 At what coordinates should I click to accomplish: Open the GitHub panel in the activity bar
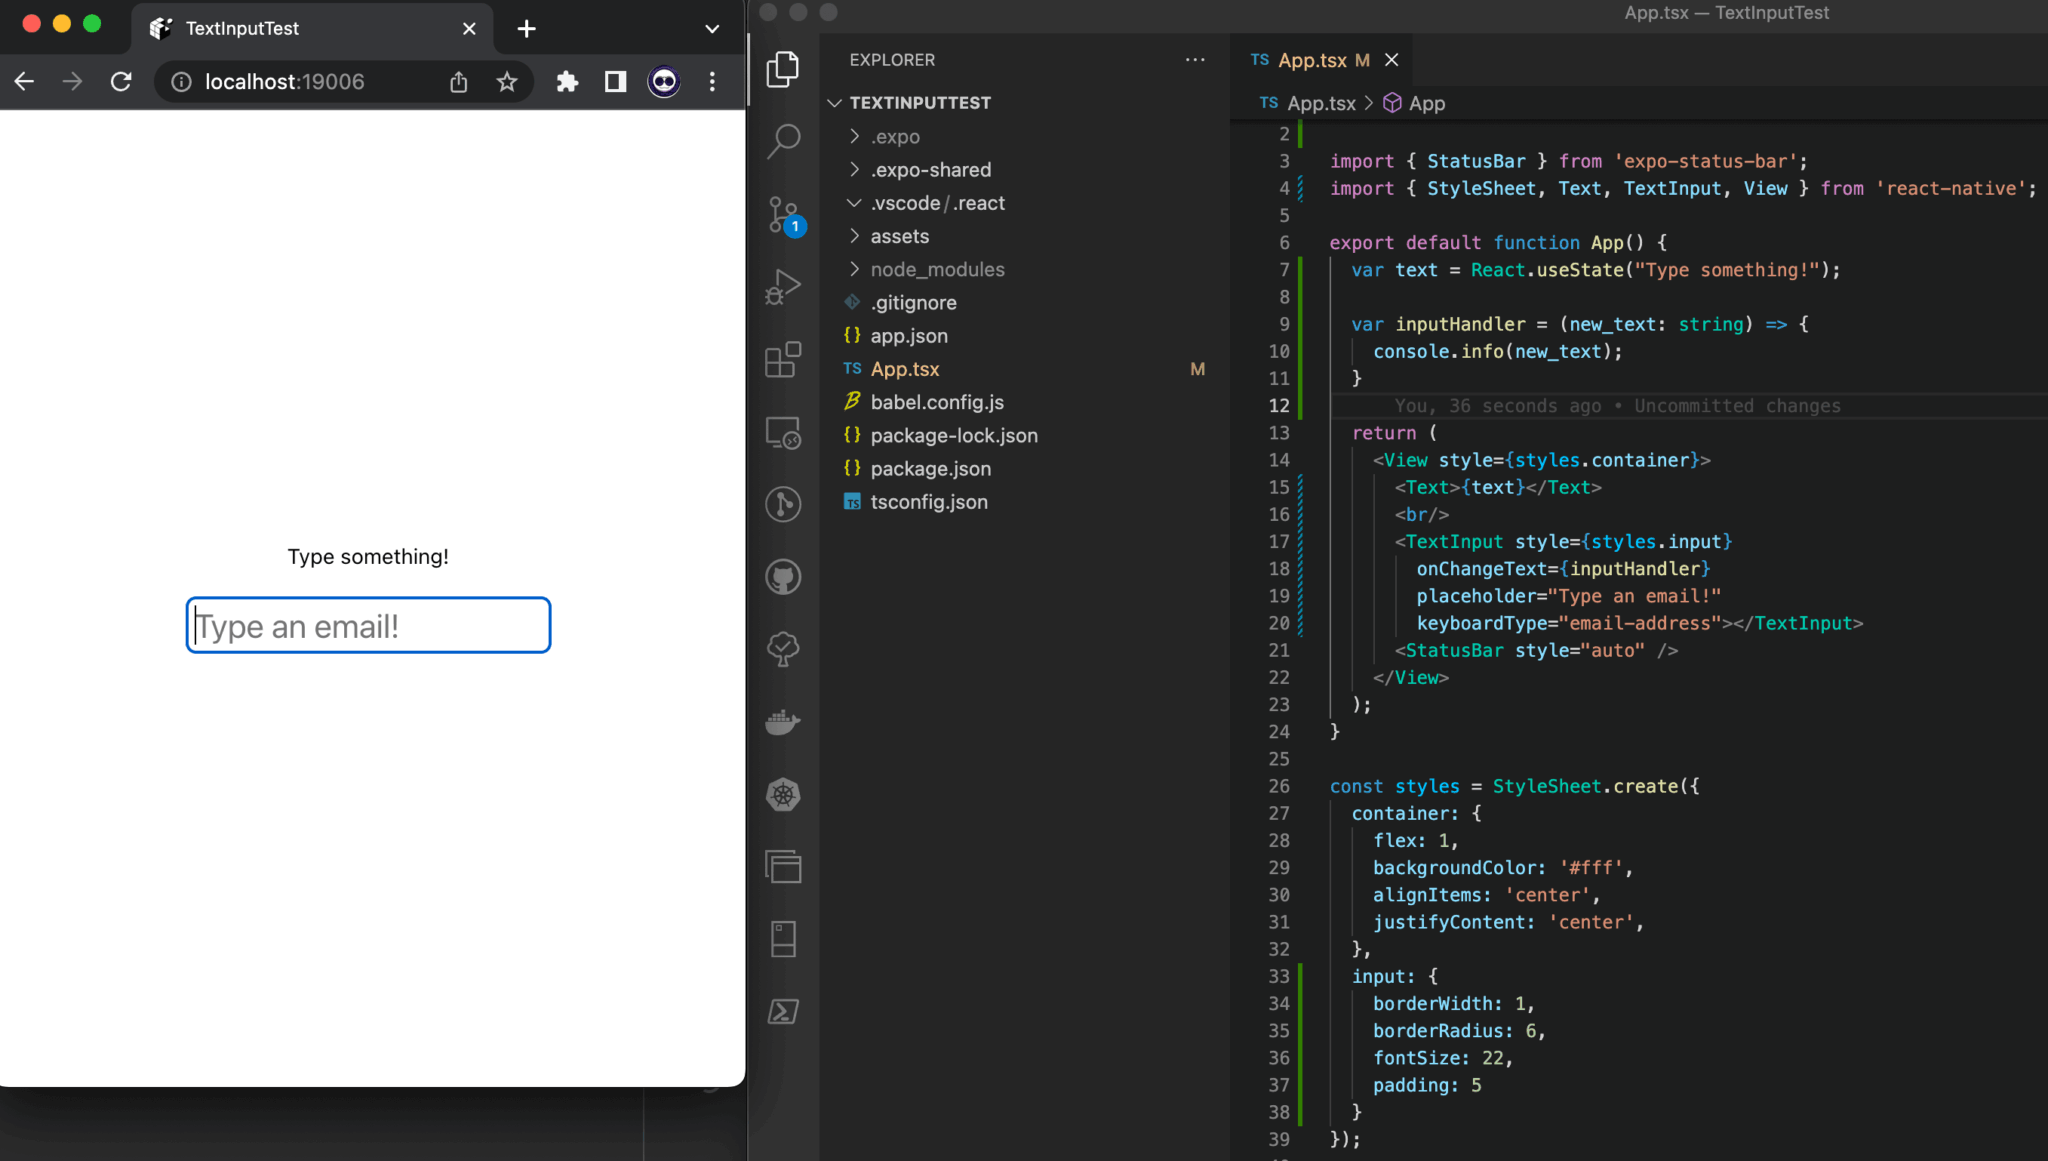(x=783, y=577)
